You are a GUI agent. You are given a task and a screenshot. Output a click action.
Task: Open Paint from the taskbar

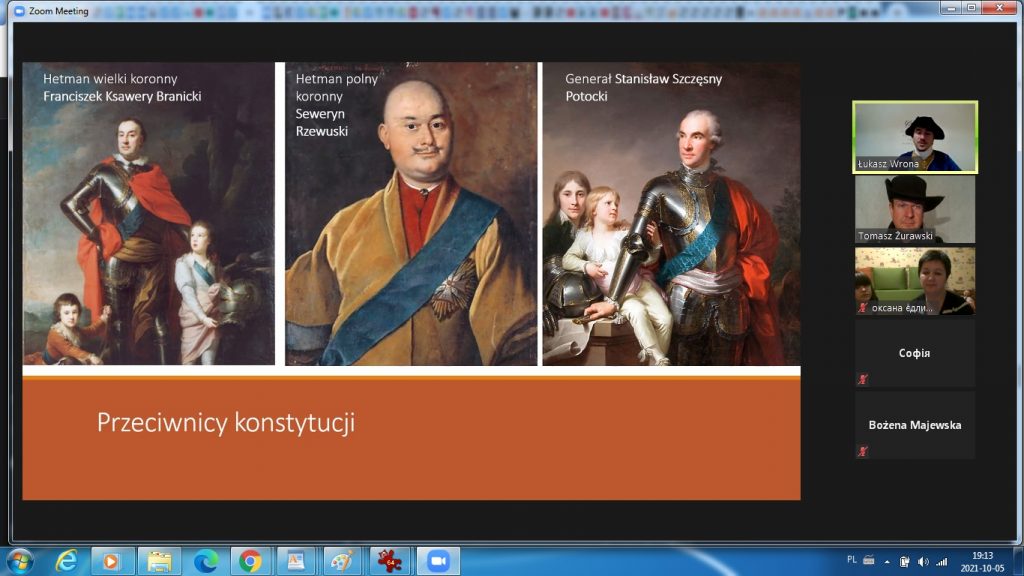(343, 560)
